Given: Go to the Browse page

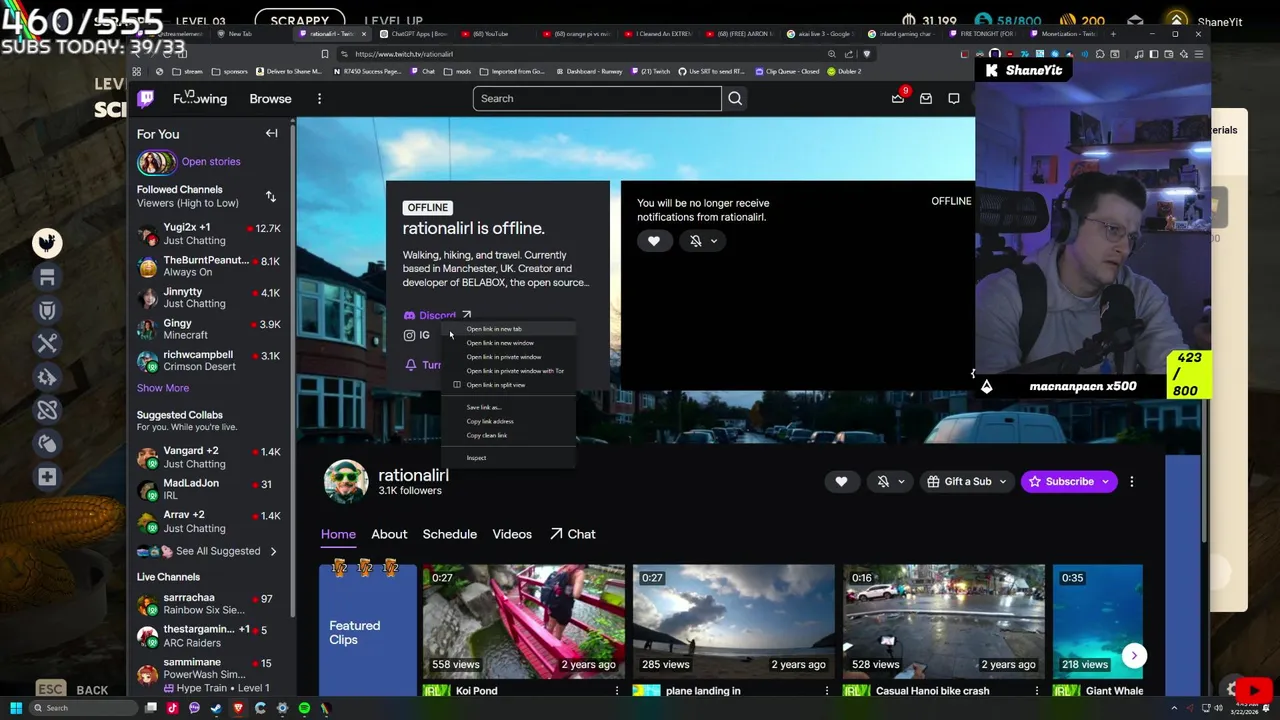Looking at the screenshot, I should 270,99.
